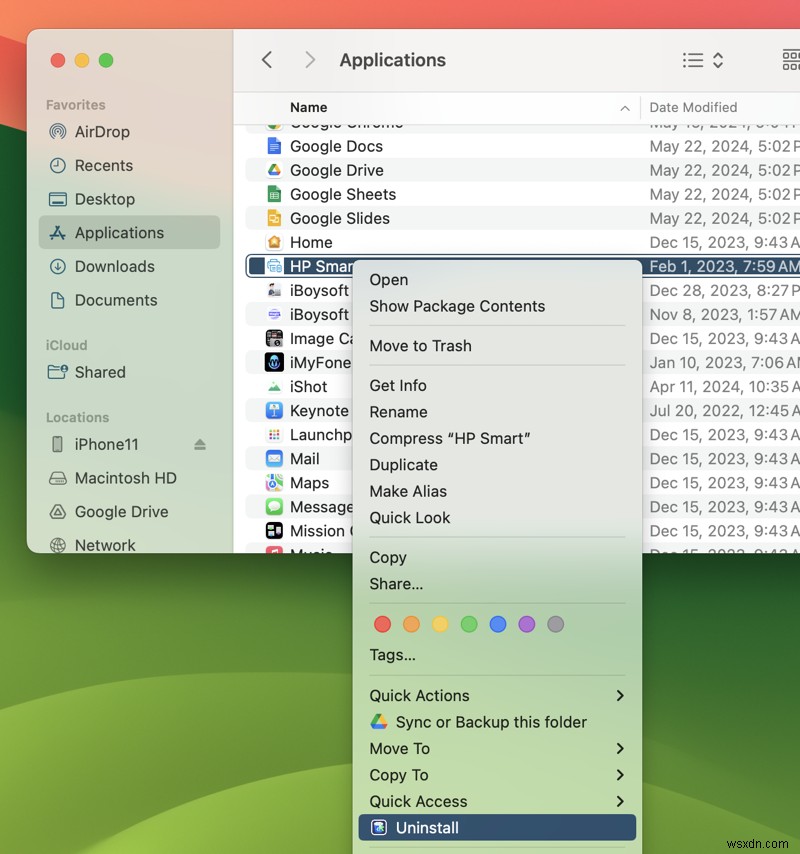The image size is (800, 854).
Task: Select the Mail app icon
Action: click(274, 459)
